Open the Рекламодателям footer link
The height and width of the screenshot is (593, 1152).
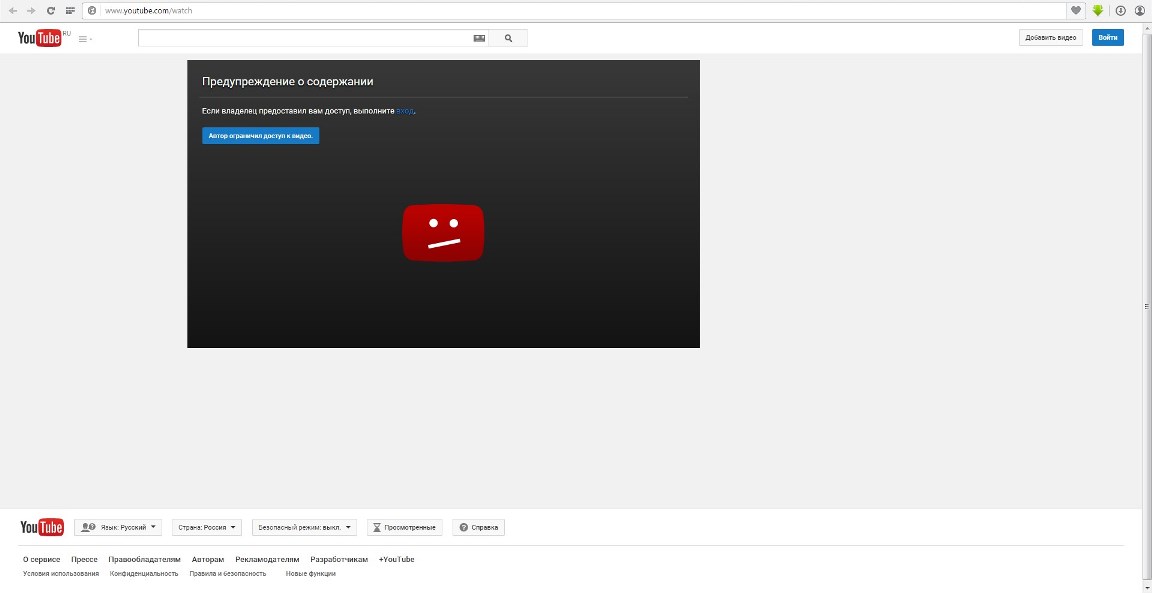[x=267, y=559]
